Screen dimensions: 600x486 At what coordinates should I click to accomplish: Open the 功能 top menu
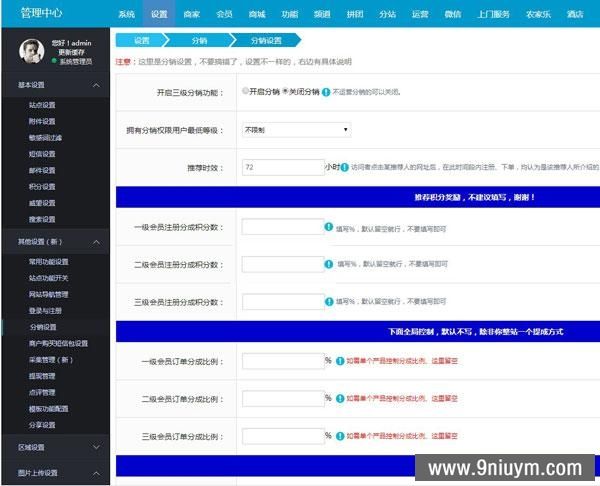[x=290, y=14]
